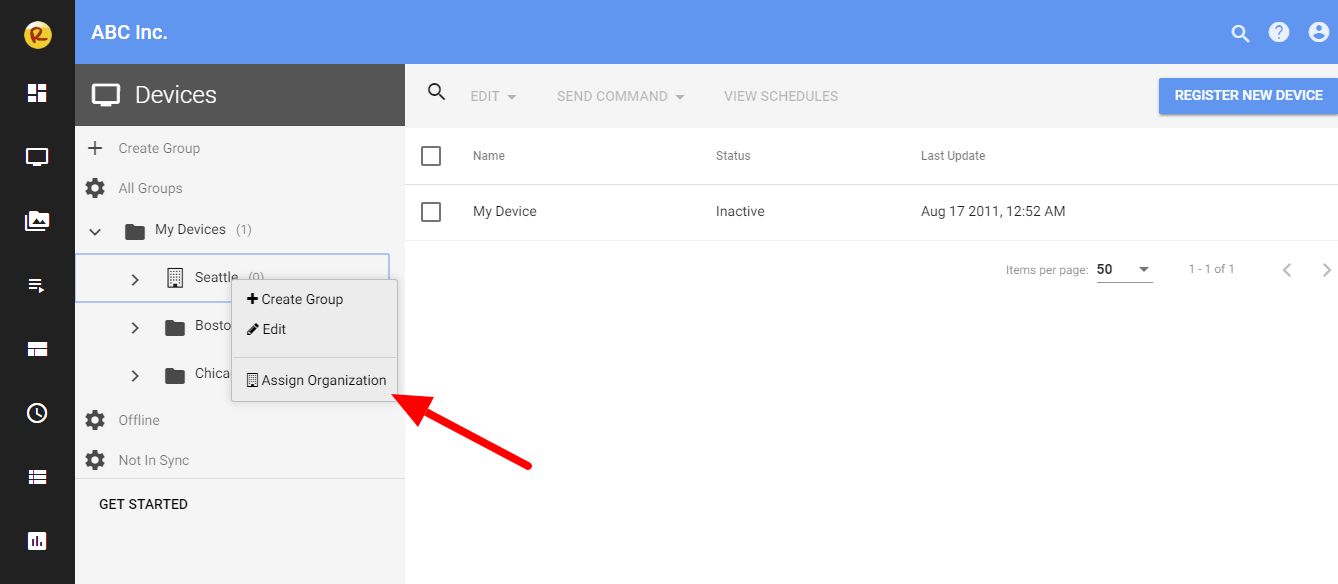Click REGISTER NEW DEVICE button
This screenshot has height=584, width=1338.
[1248, 96]
